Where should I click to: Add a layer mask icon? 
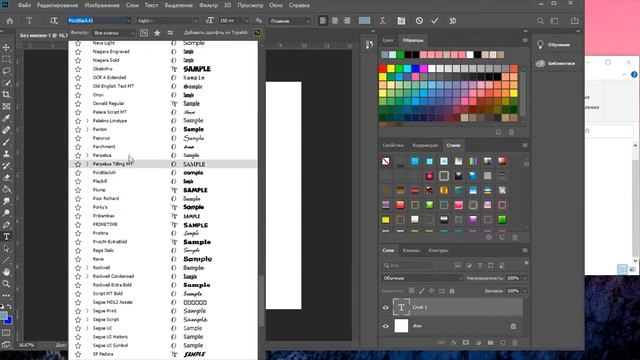(466, 343)
